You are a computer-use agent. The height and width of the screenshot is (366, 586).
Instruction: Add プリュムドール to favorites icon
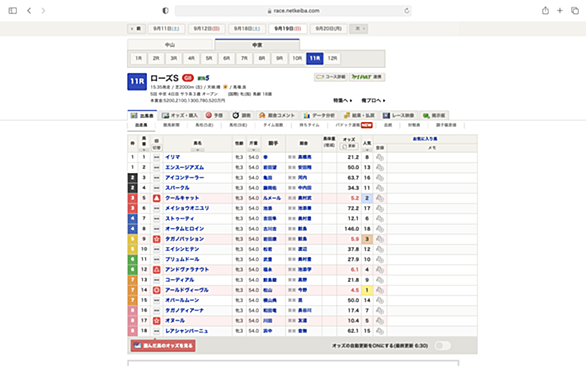[380, 259]
